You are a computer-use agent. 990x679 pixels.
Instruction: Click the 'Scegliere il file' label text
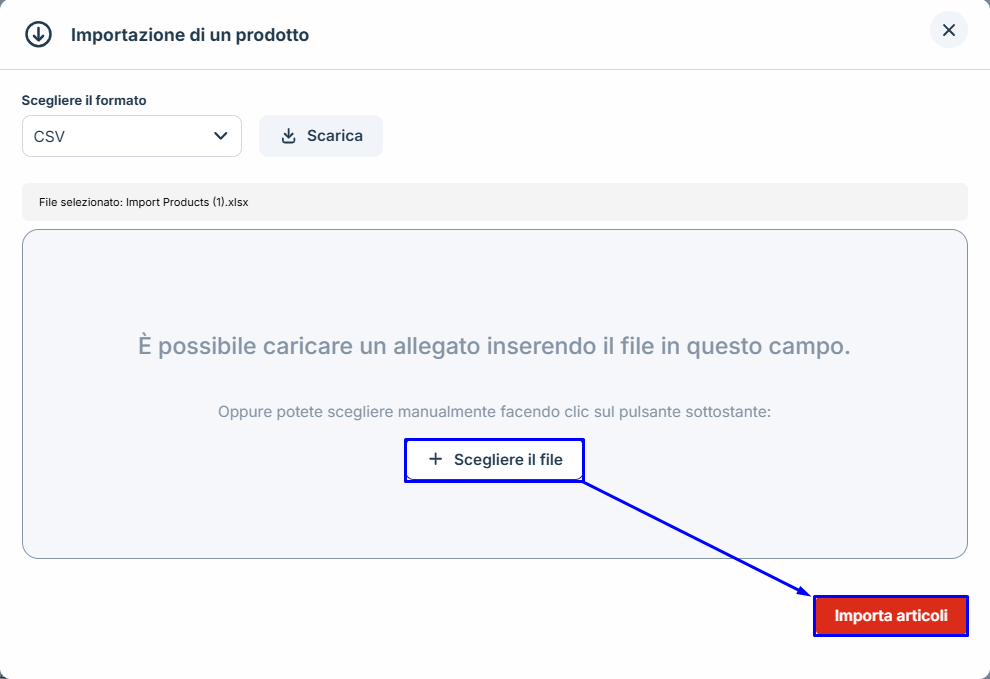coord(508,460)
